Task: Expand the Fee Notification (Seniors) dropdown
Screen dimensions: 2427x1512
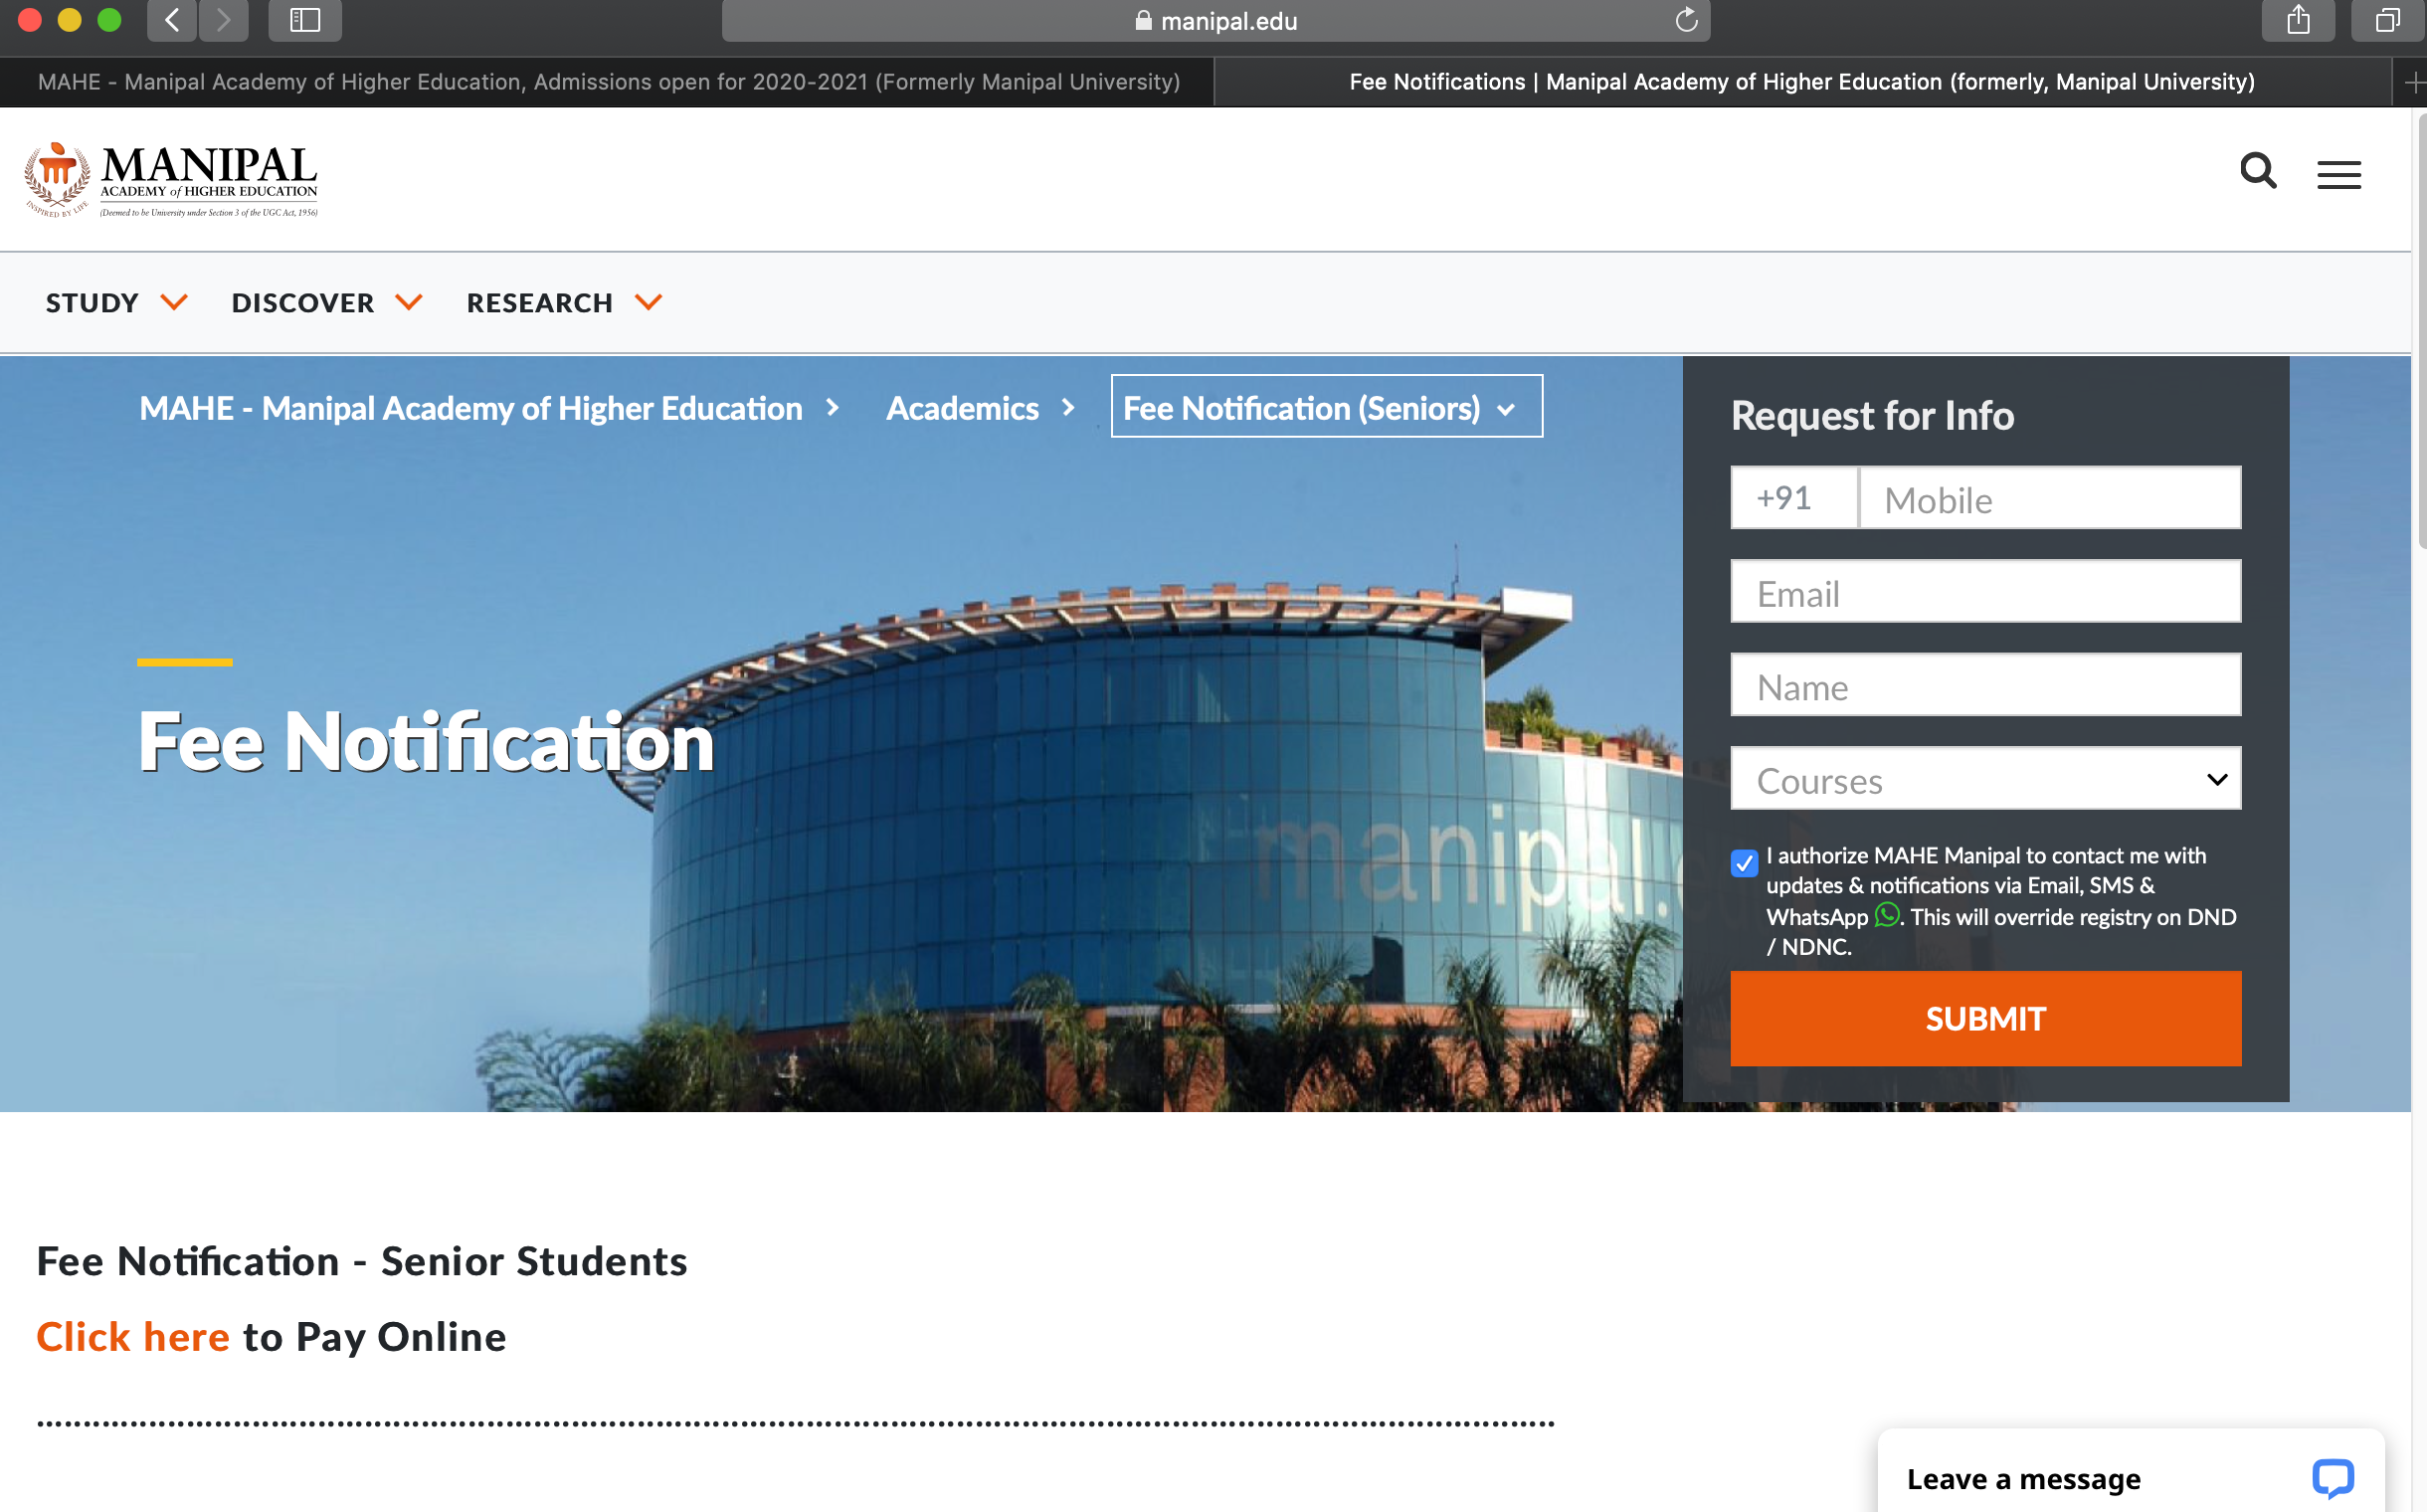Action: pos(1505,408)
